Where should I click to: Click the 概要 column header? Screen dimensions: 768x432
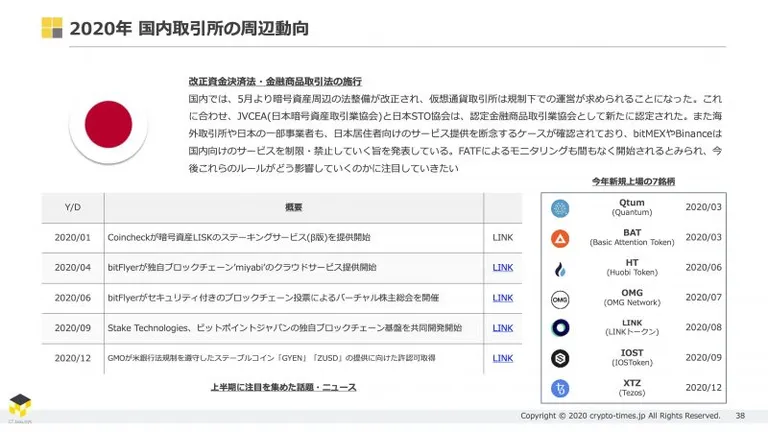tap(293, 207)
